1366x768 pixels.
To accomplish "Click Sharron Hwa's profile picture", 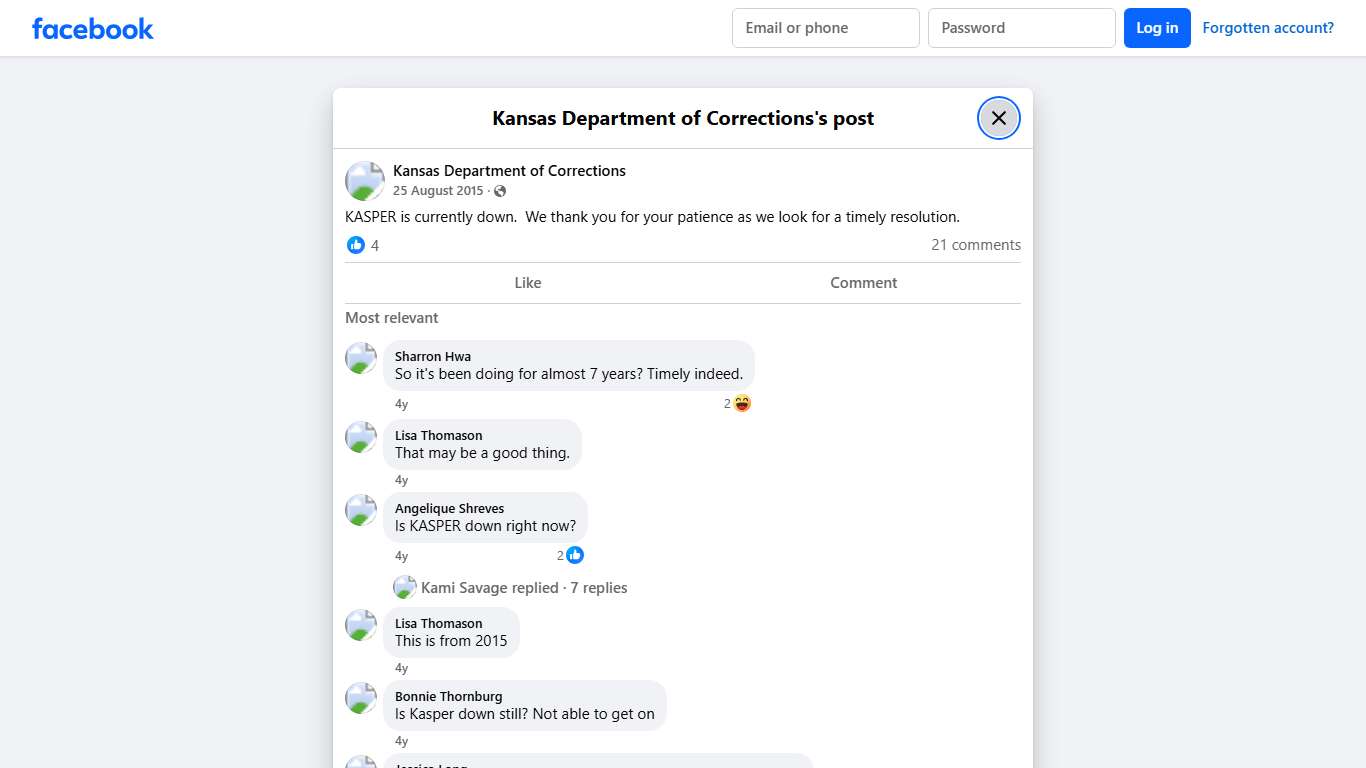I will tap(360, 358).
